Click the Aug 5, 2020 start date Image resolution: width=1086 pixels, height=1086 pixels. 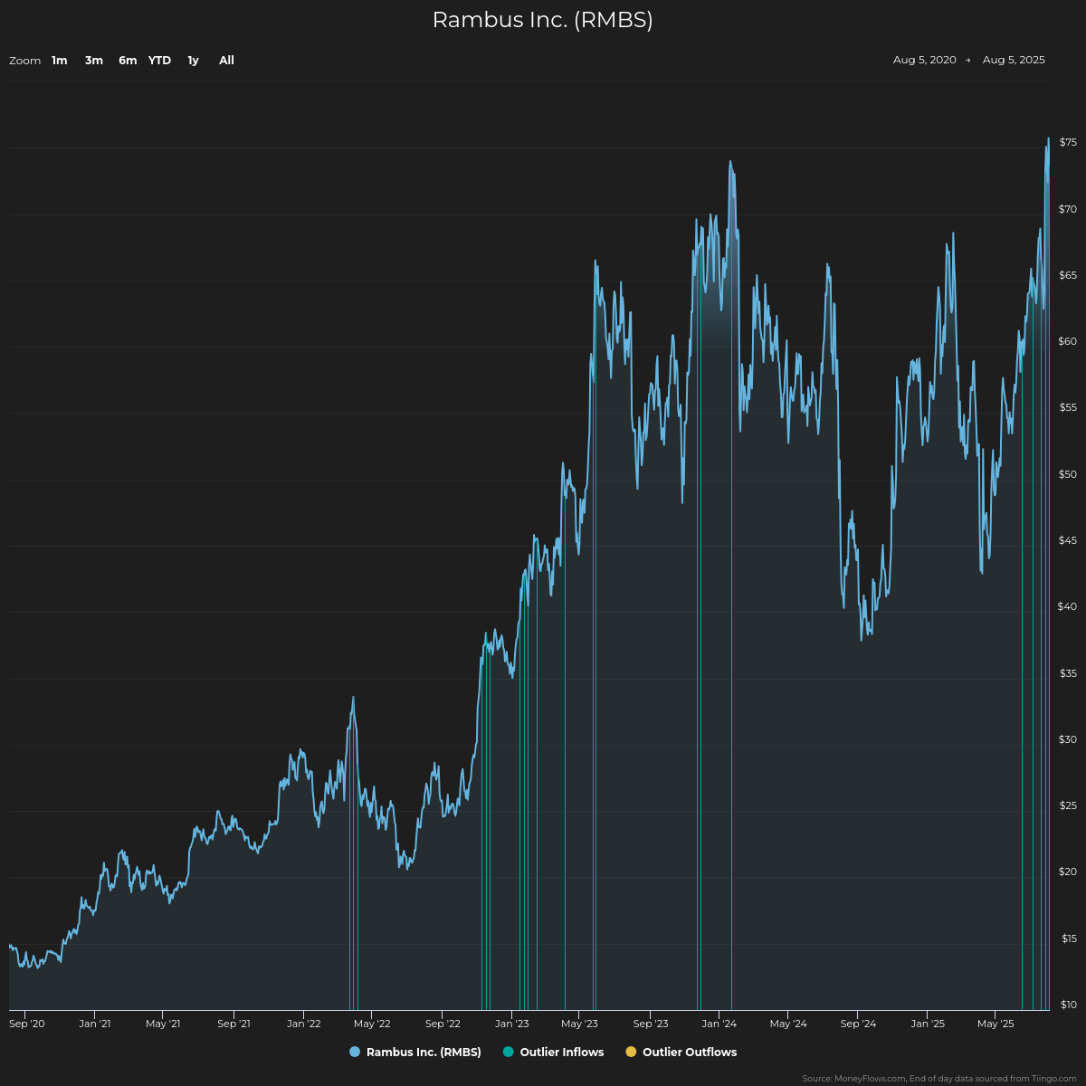[925, 60]
